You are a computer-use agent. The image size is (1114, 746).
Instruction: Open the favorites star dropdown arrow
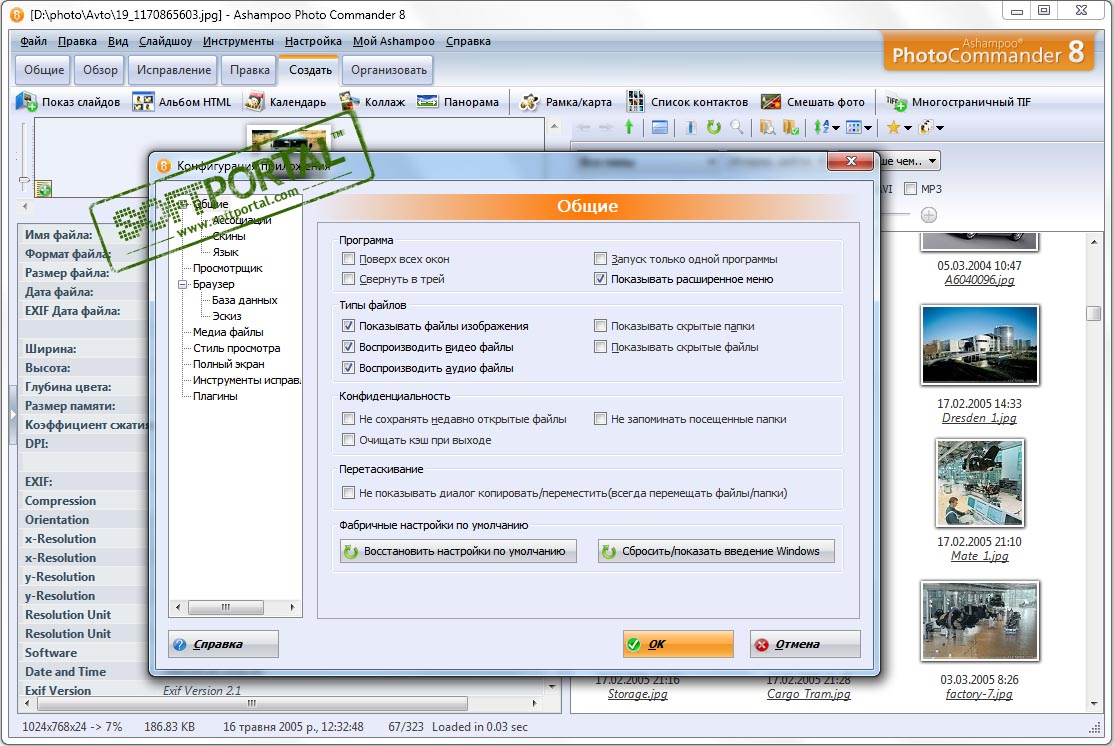click(x=907, y=128)
